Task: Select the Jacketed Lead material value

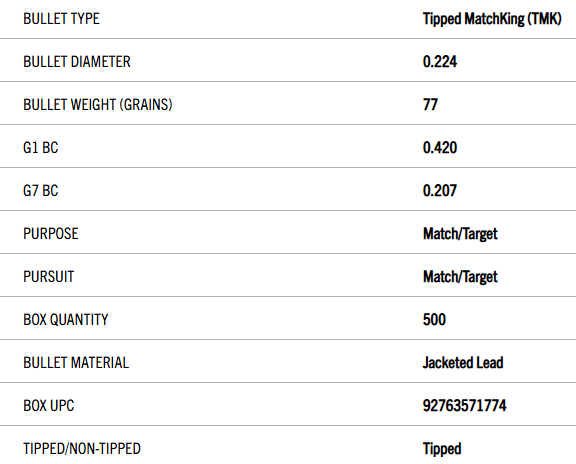Action: pyautogui.click(x=463, y=363)
